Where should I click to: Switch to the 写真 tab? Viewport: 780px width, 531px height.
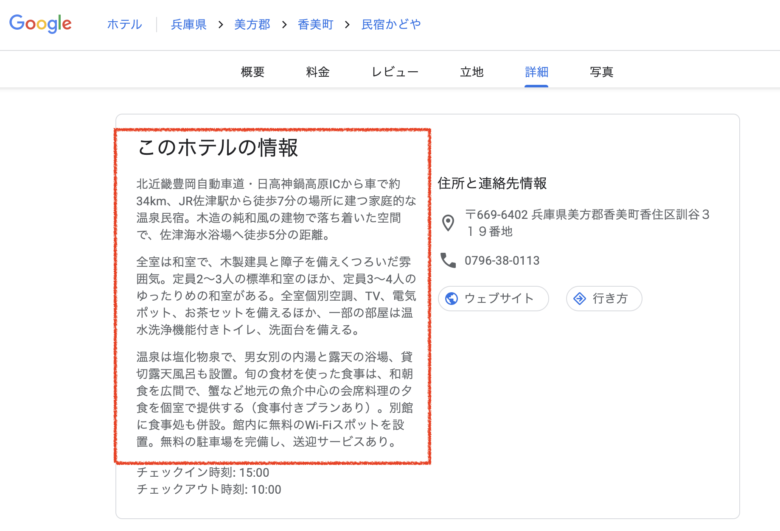pyautogui.click(x=601, y=72)
